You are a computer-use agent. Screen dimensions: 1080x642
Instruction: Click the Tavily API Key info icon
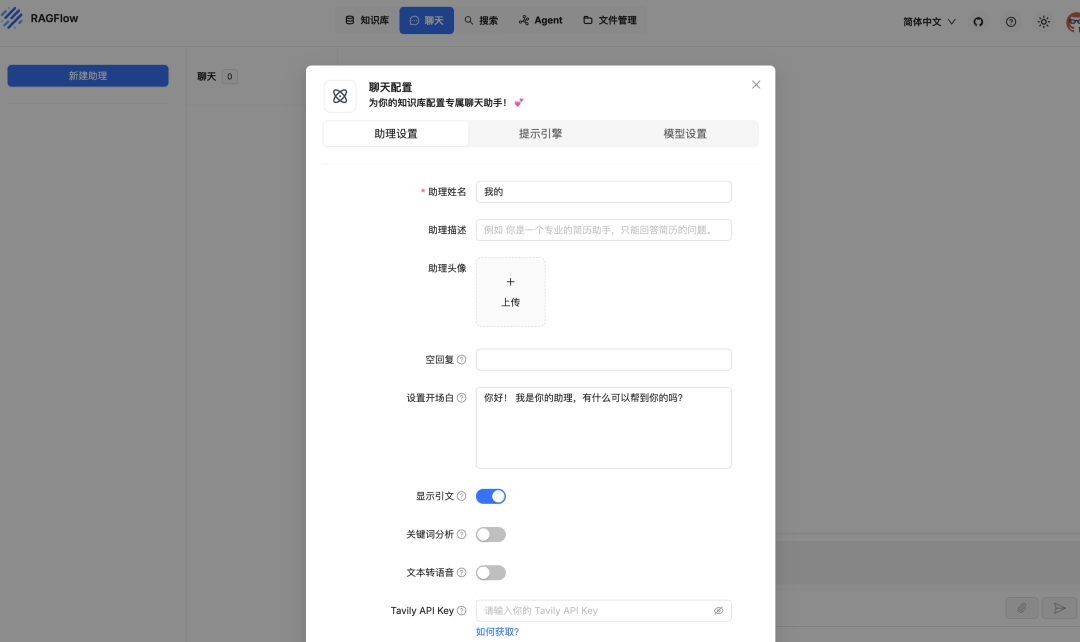point(463,610)
